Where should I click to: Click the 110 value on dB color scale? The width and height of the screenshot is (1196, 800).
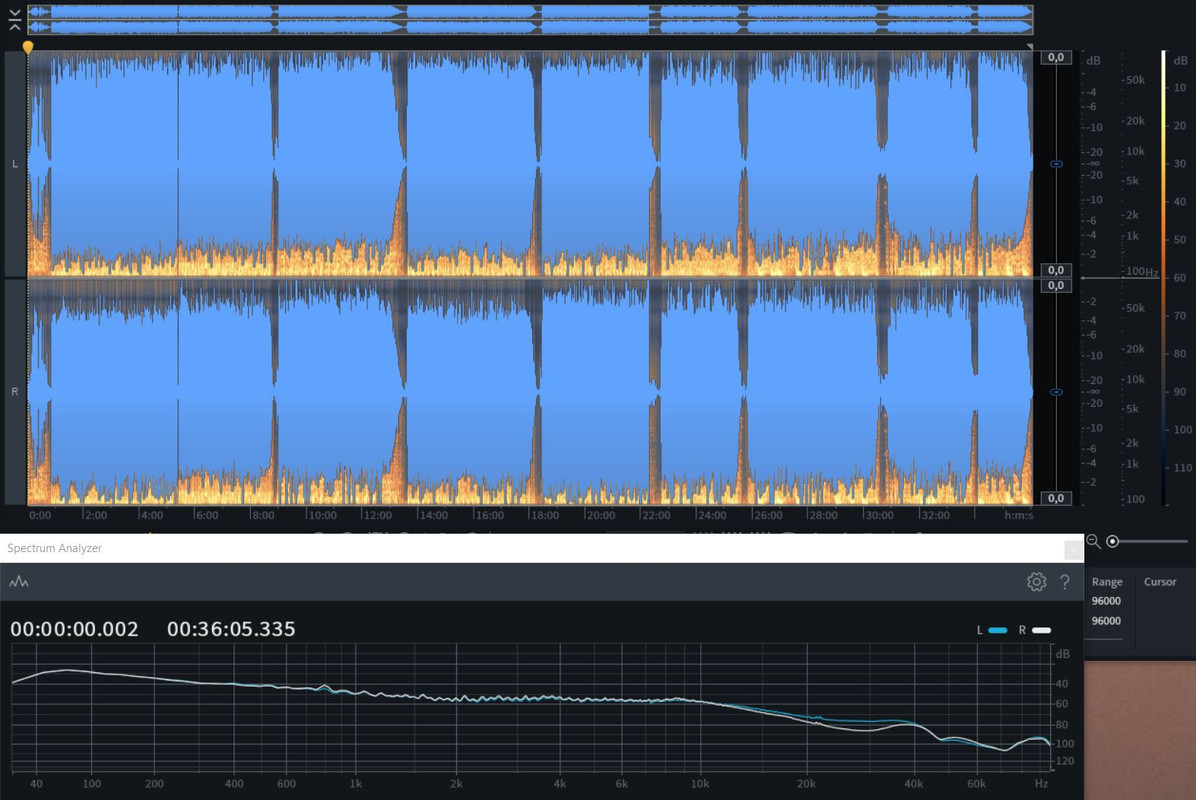click(1182, 467)
